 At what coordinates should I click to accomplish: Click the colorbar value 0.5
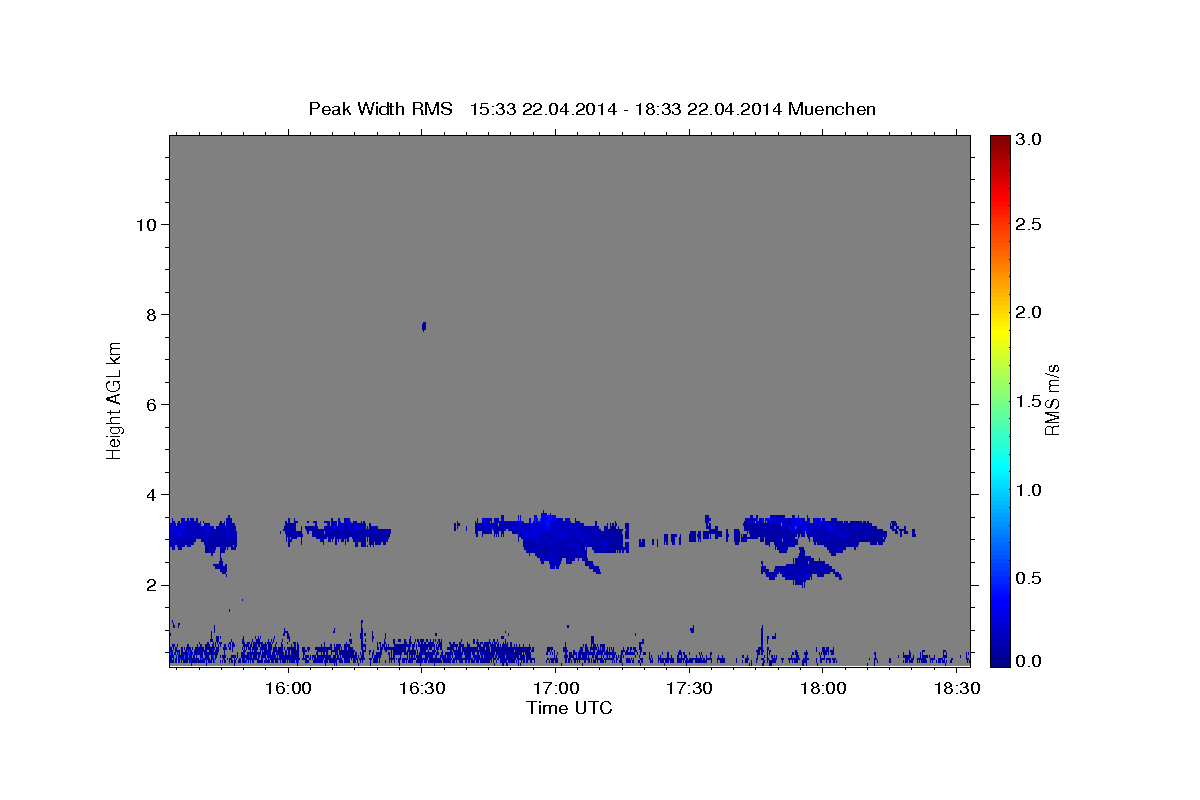(x=1030, y=578)
